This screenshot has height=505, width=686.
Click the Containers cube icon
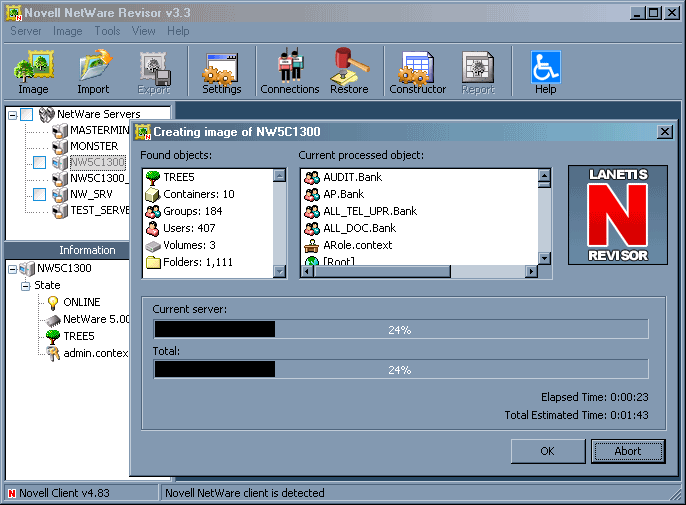click(153, 194)
